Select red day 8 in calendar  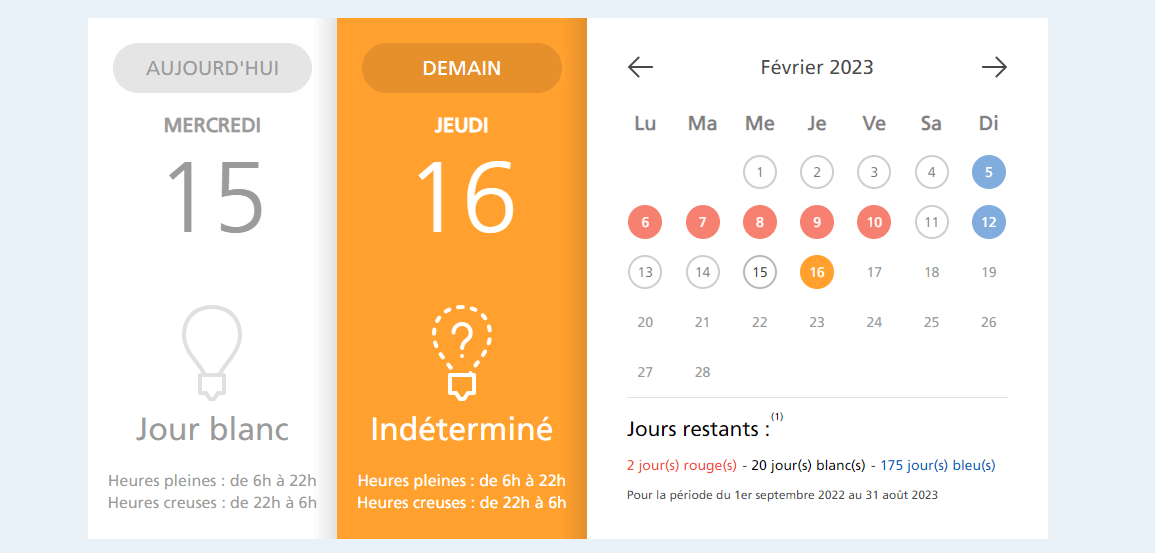[760, 222]
